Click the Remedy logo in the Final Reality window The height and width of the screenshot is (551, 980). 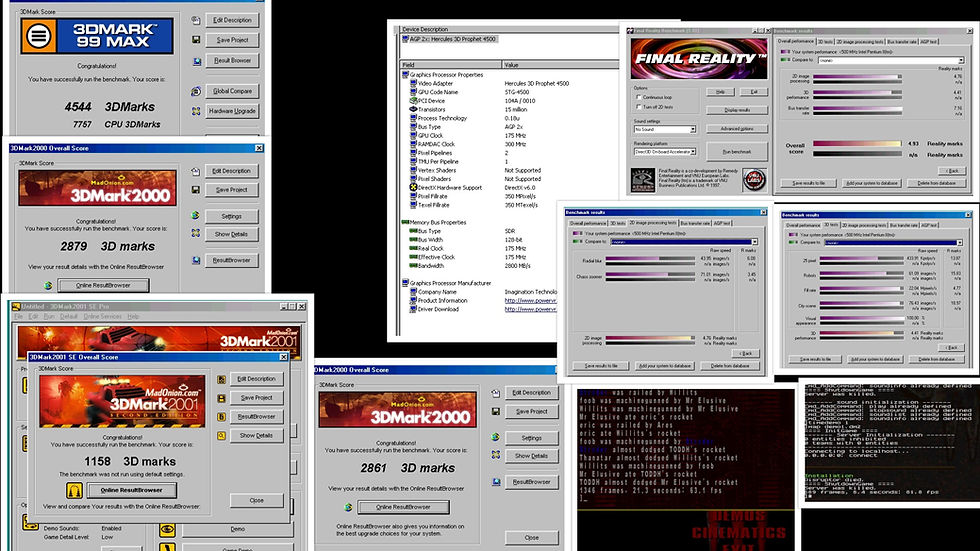(x=642, y=180)
